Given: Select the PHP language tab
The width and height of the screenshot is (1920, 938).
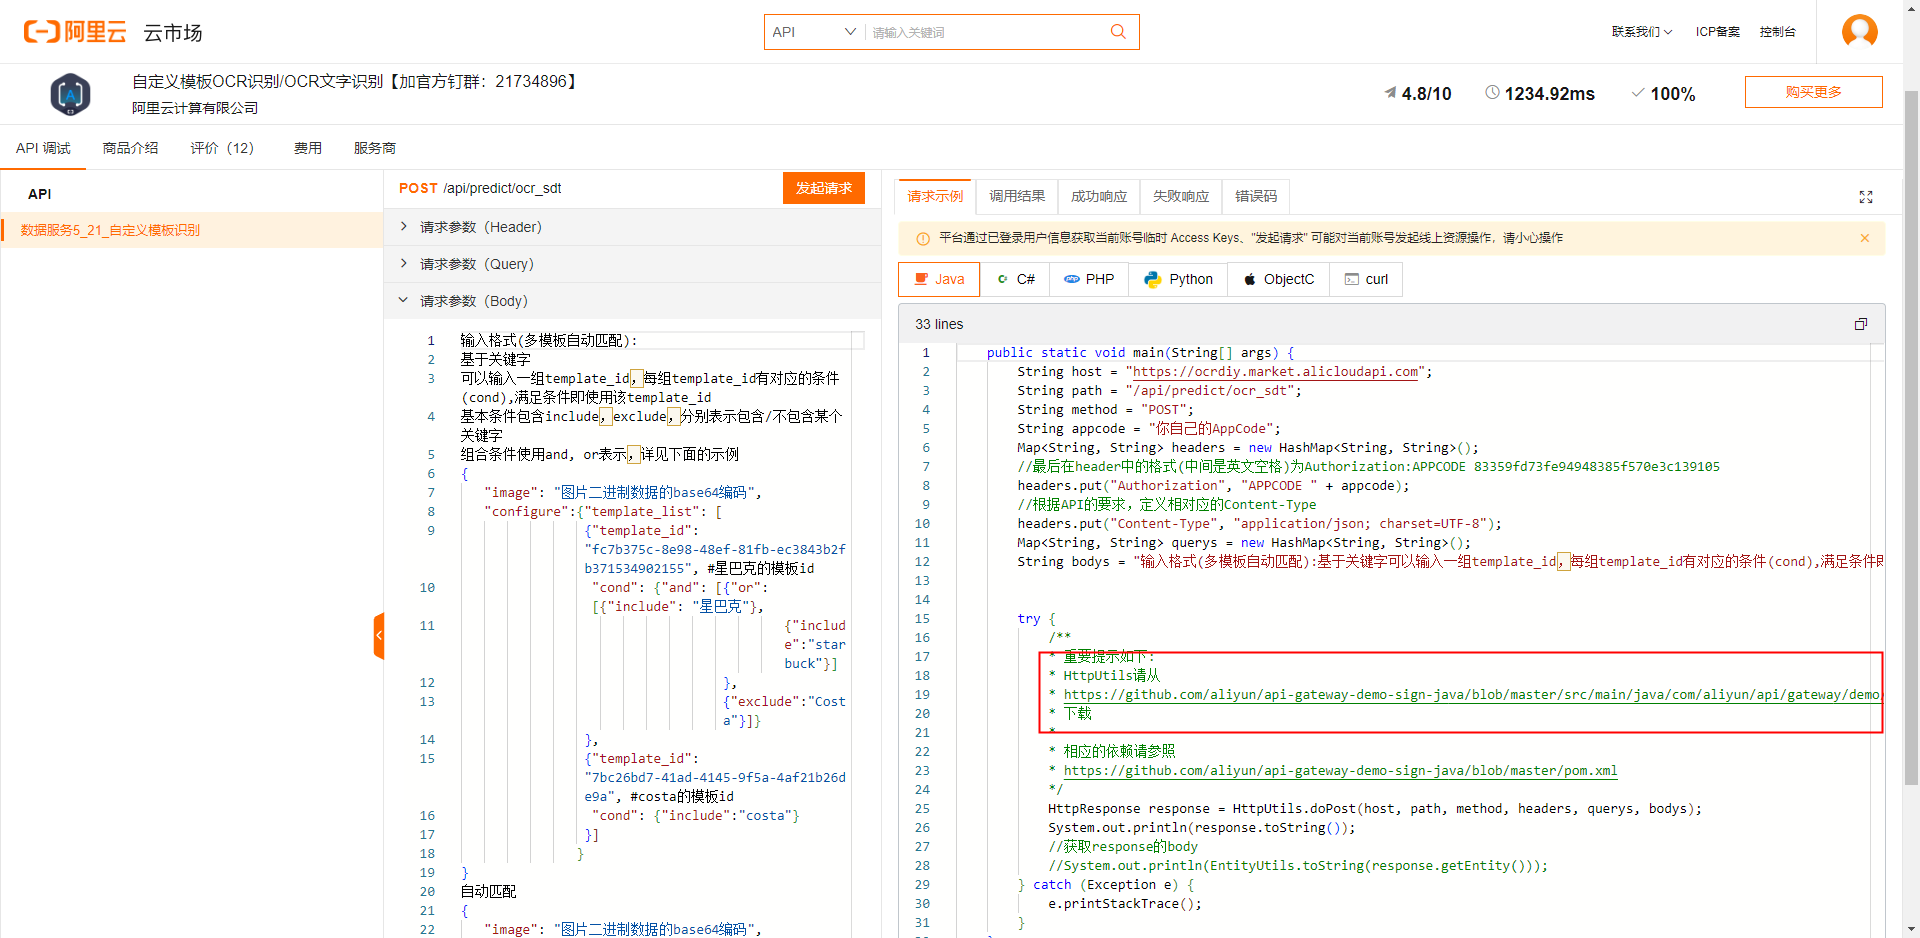Looking at the screenshot, I should [1089, 279].
